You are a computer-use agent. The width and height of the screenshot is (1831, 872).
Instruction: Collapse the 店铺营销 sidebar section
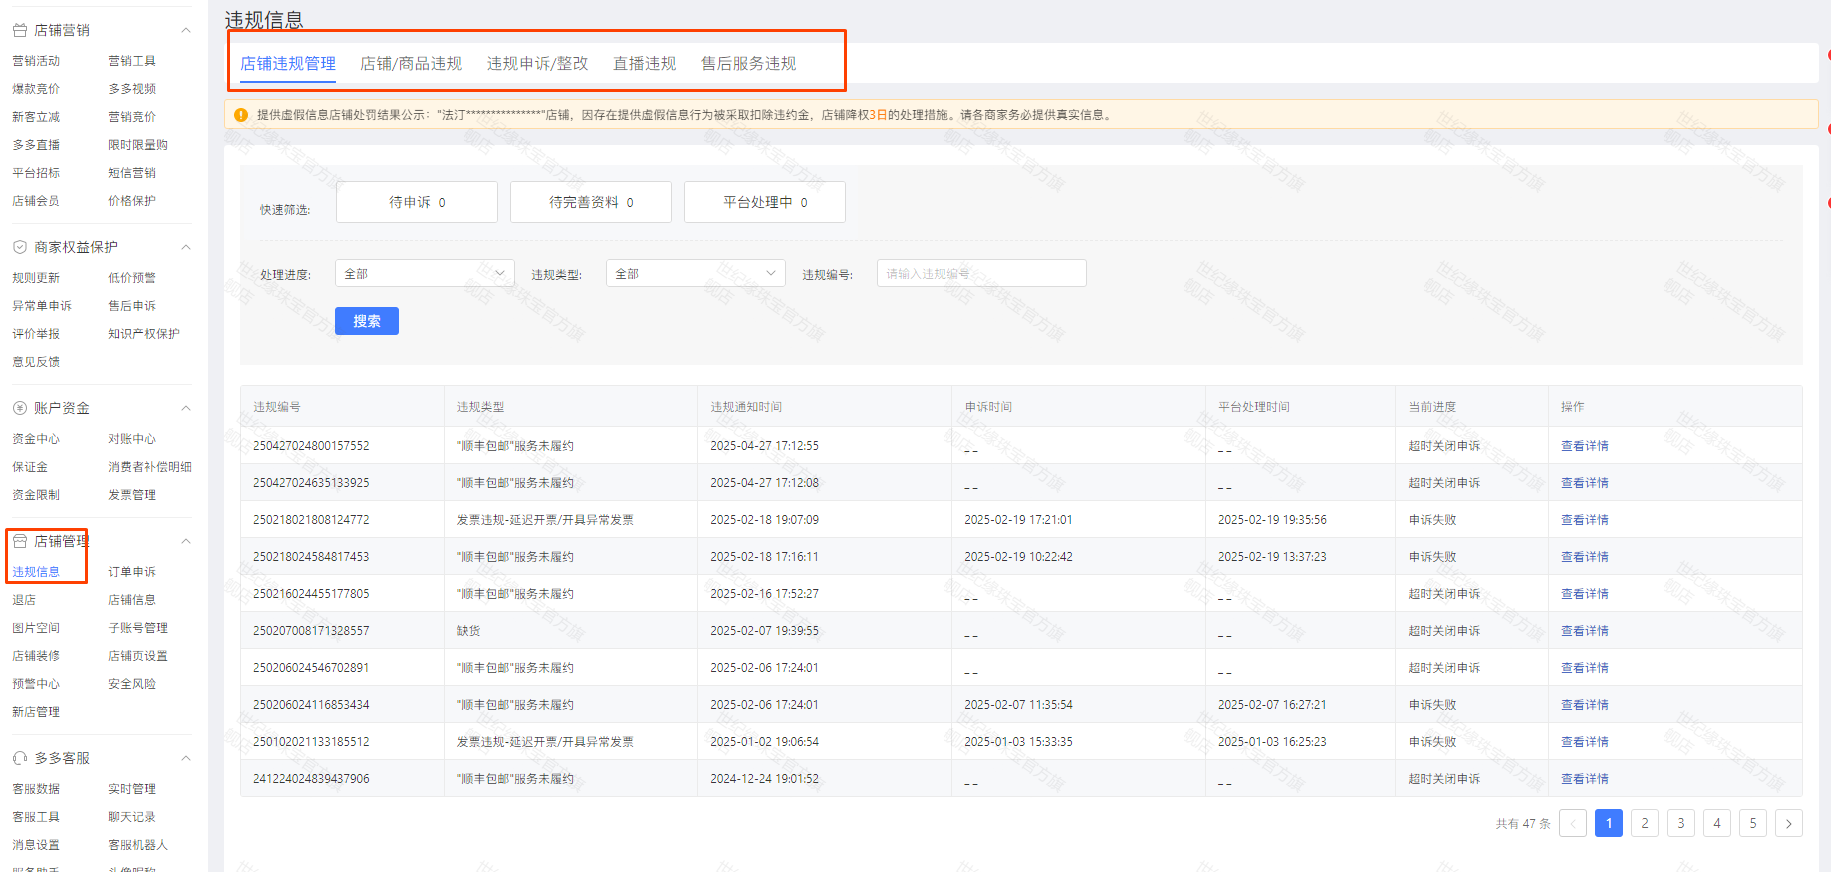click(x=186, y=31)
